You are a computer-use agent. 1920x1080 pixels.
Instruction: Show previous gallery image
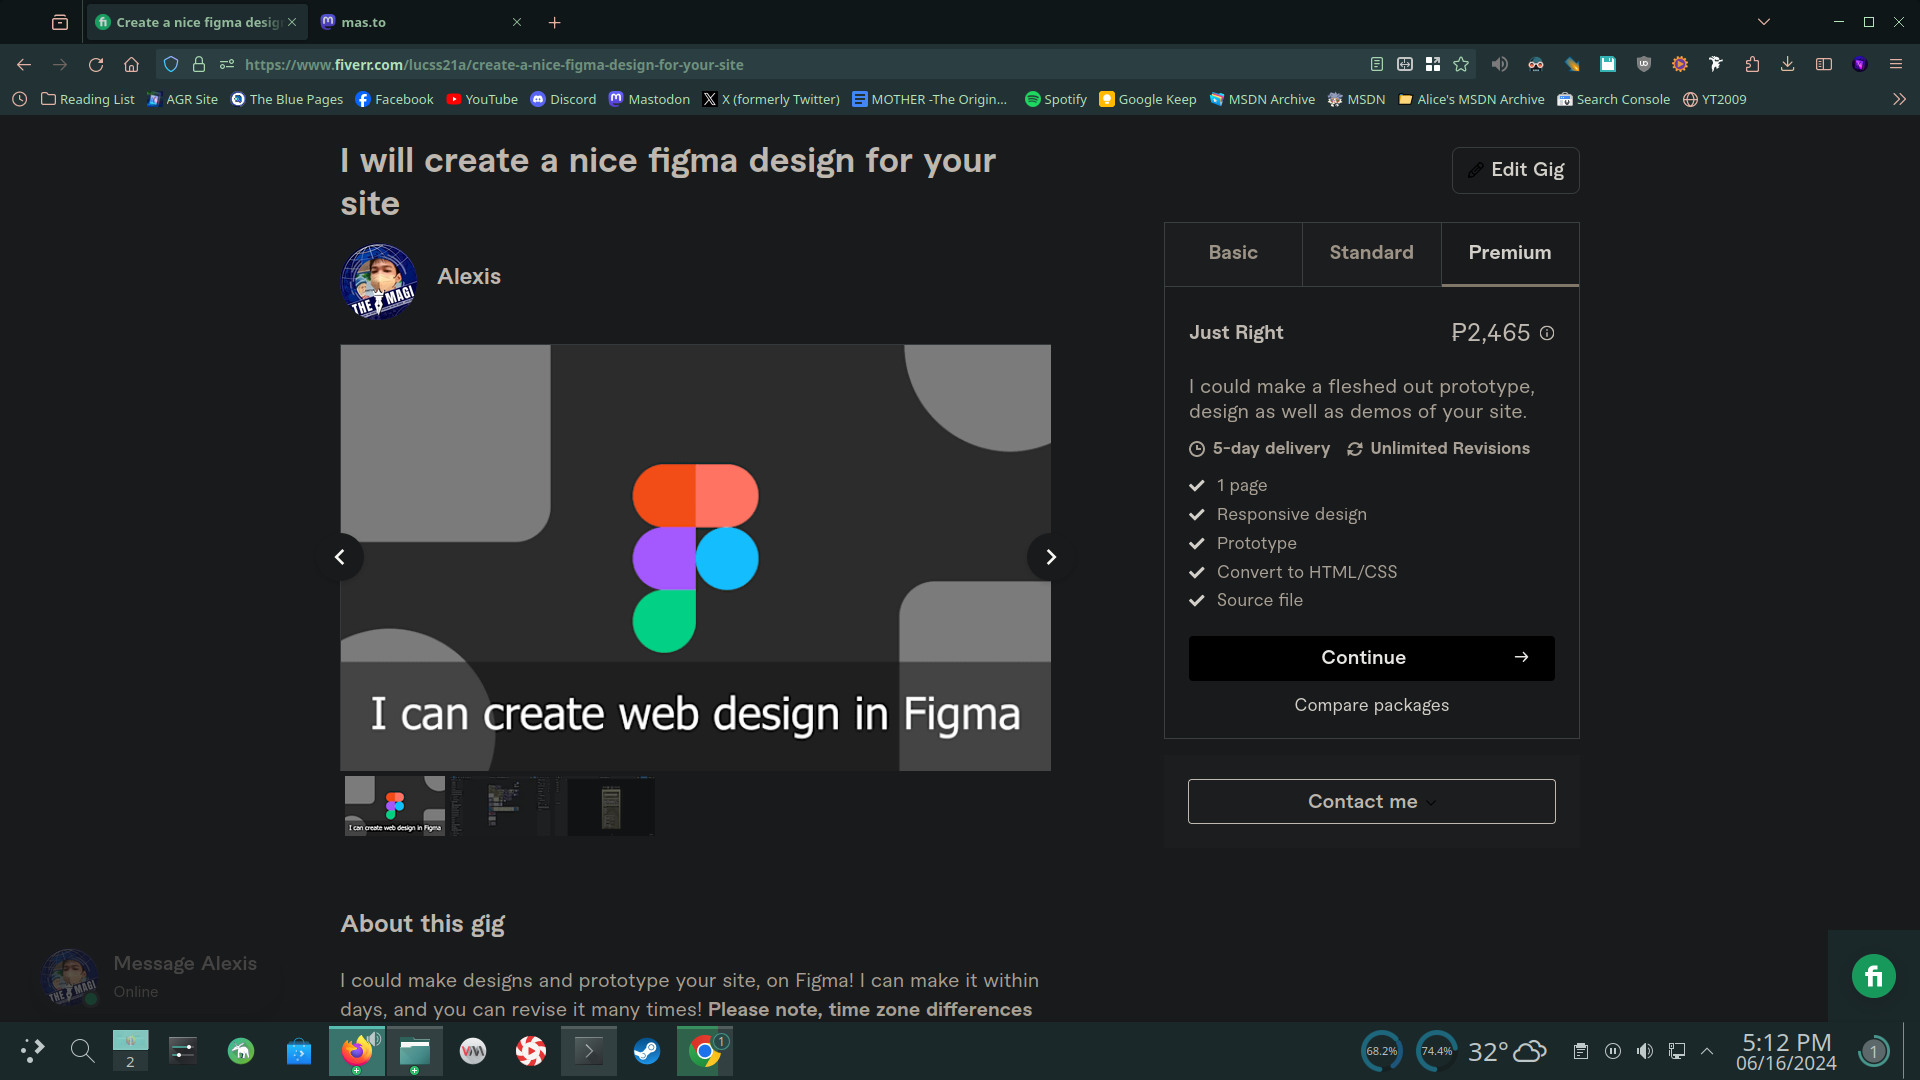coord(340,557)
